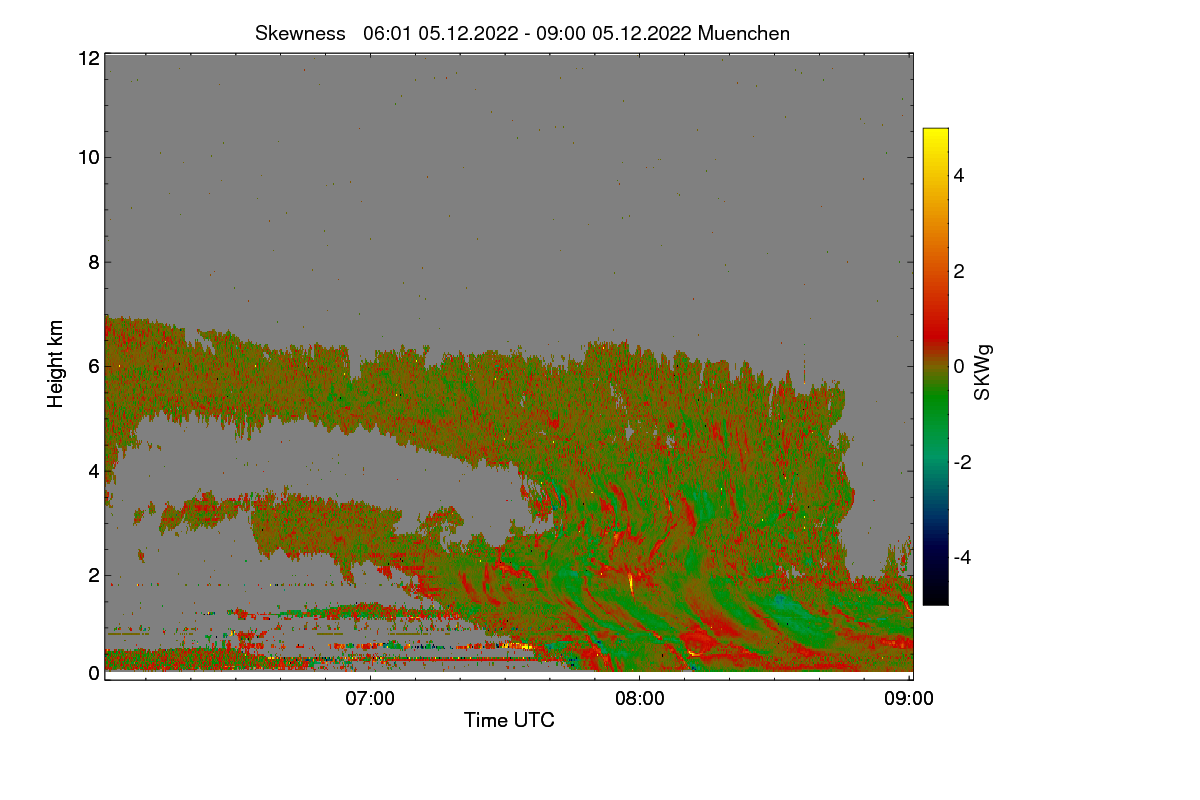Click the 'Time UTC' x-axis label
Image resolution: width=1200 pixels, height=800 pixels.
(509, 719)
